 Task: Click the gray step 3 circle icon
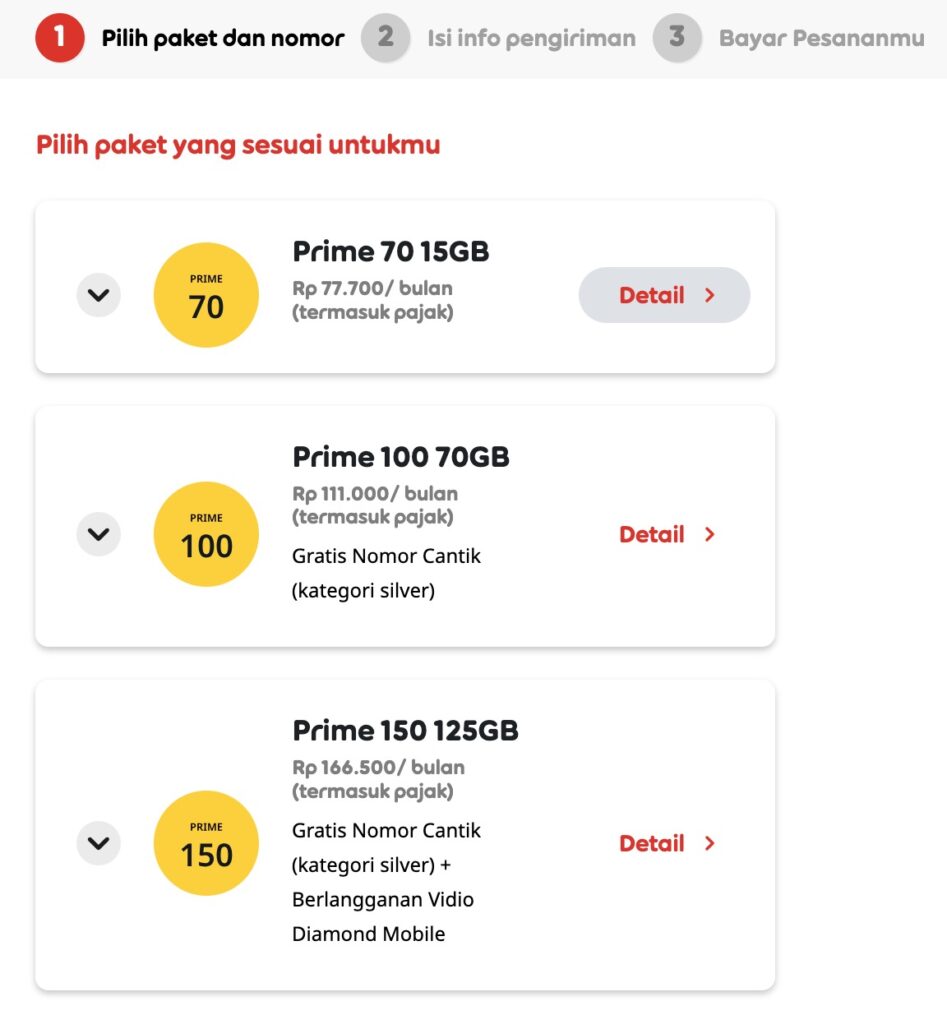pos(677,38)
